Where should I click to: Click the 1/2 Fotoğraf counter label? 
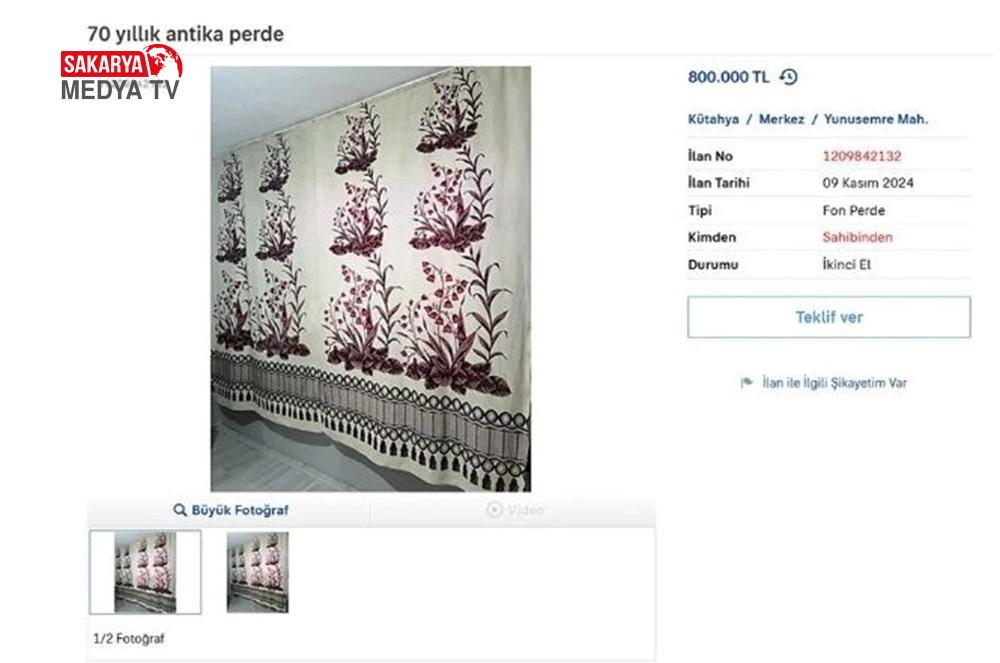click(129, 638)
